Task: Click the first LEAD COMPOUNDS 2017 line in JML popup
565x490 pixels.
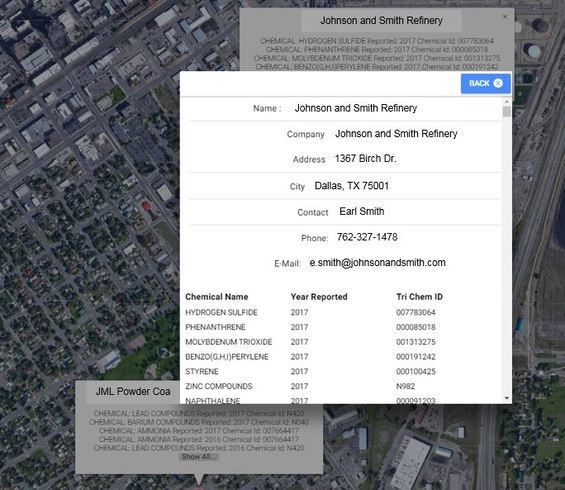Action: tap(199, 414)
